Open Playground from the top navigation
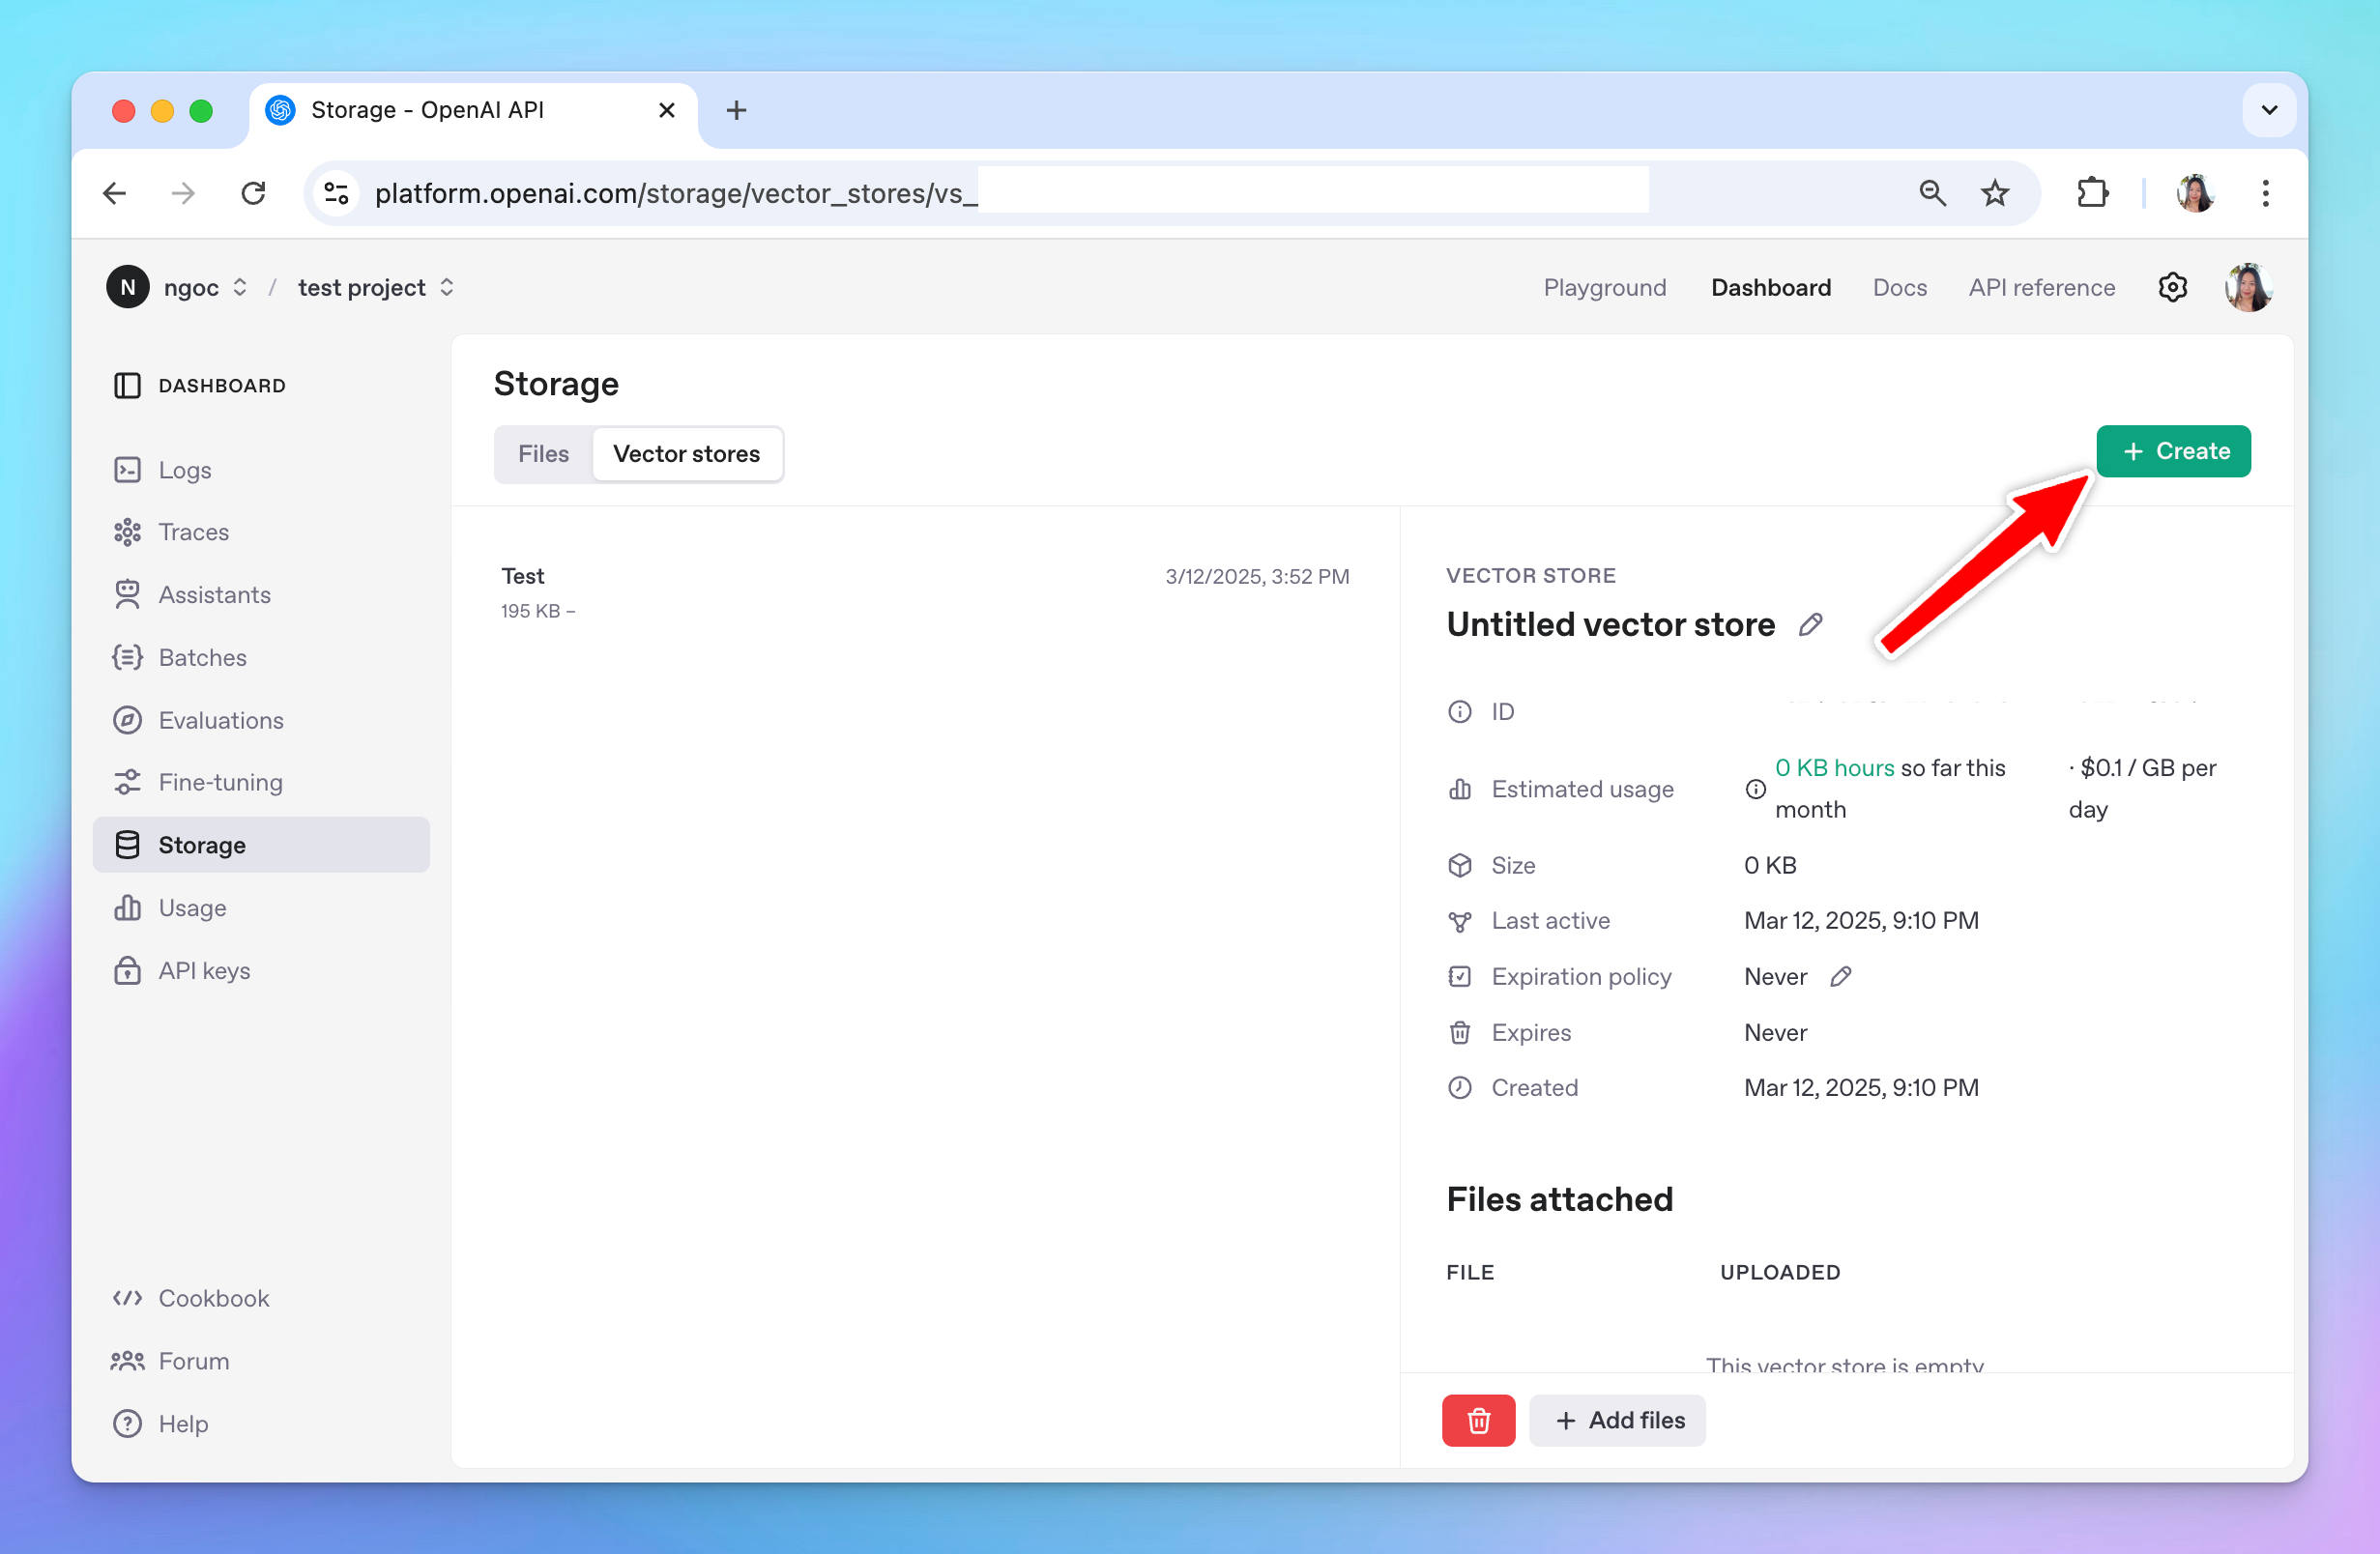The width and height of the screenshot is (2380, 1554). (x=1604, y=288)
